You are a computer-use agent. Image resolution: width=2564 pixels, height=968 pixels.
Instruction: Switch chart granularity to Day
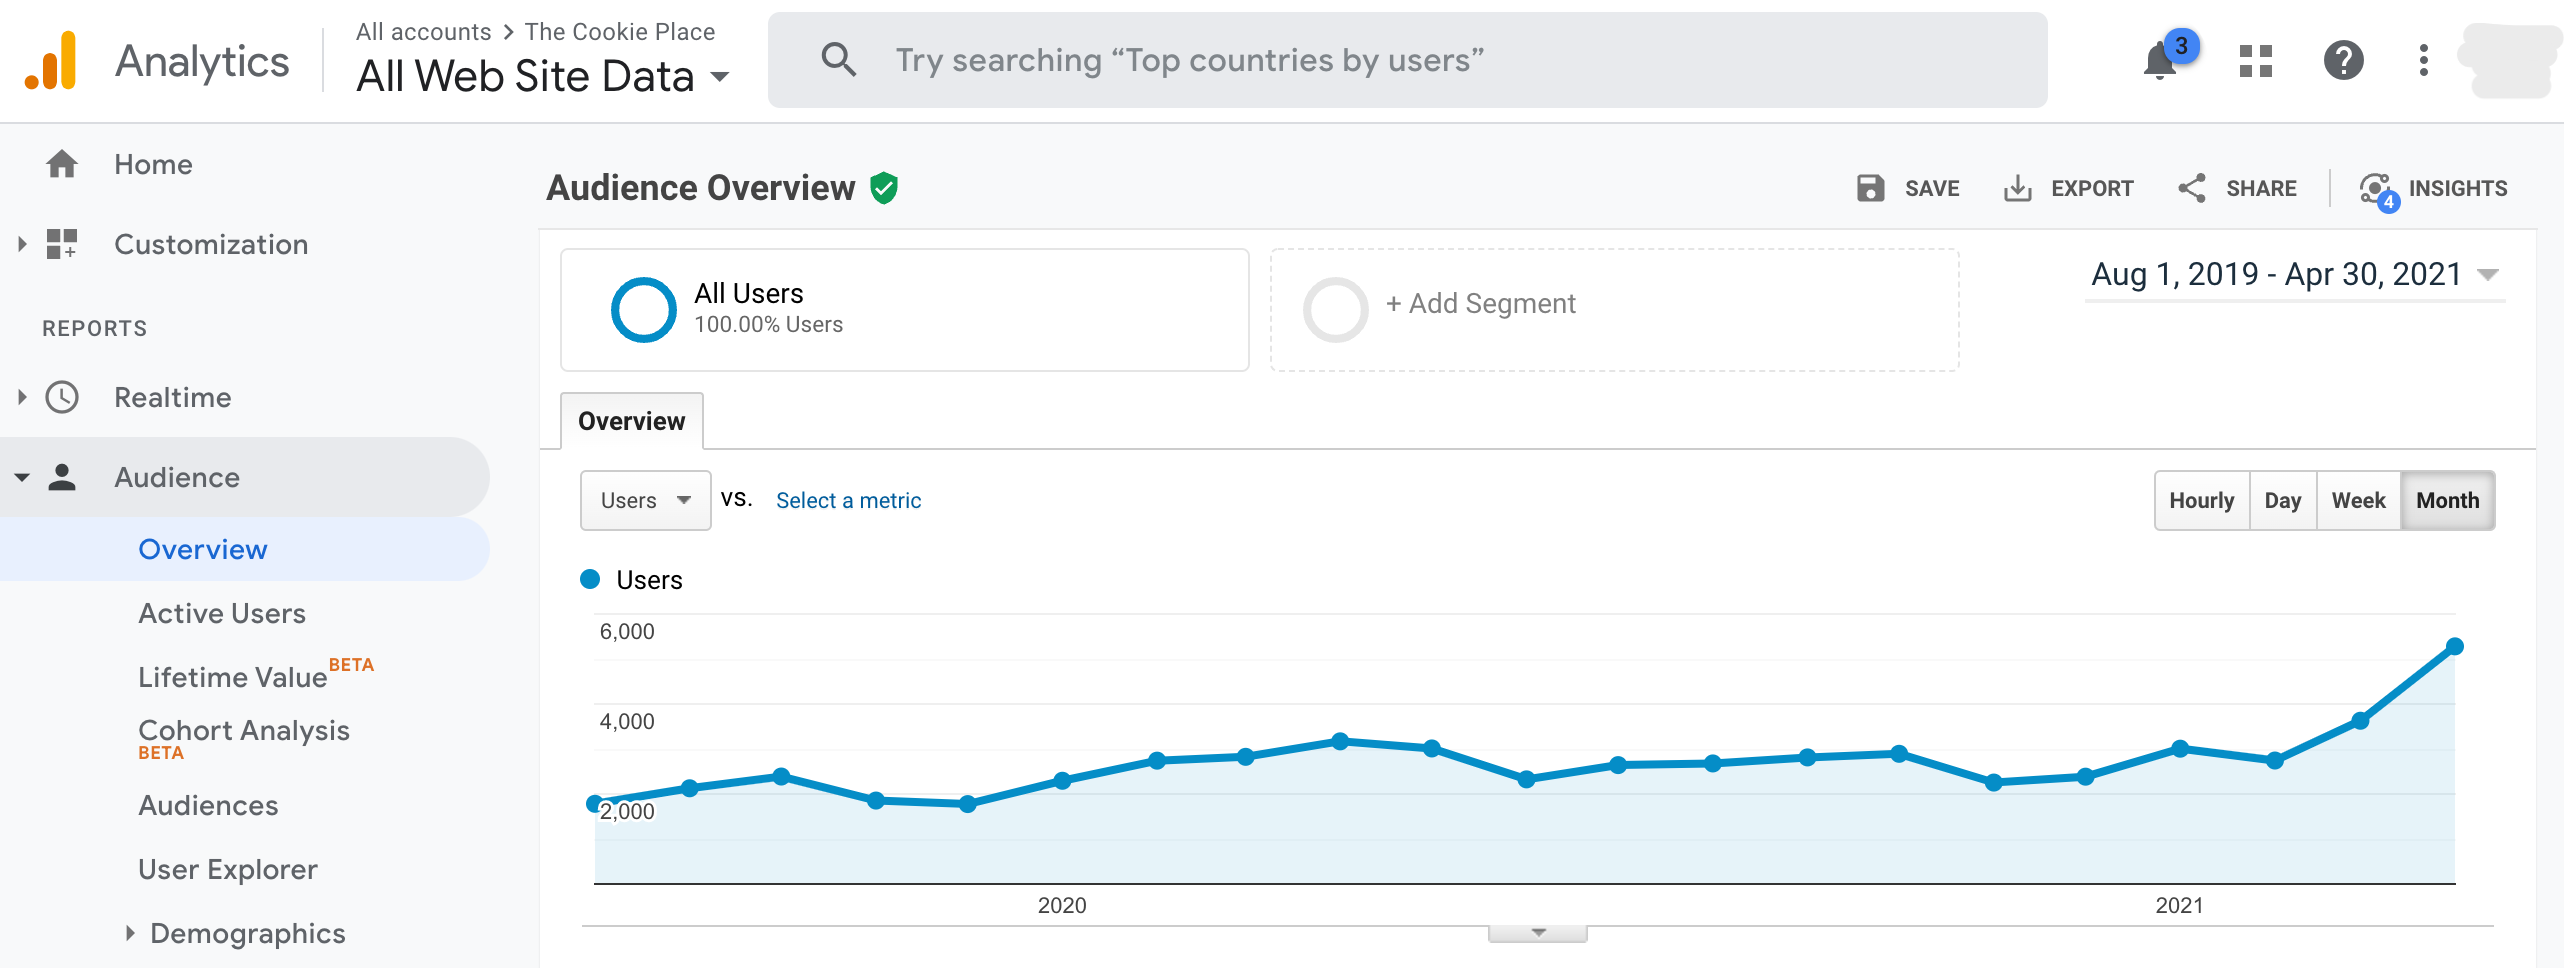pos(2282,500)
